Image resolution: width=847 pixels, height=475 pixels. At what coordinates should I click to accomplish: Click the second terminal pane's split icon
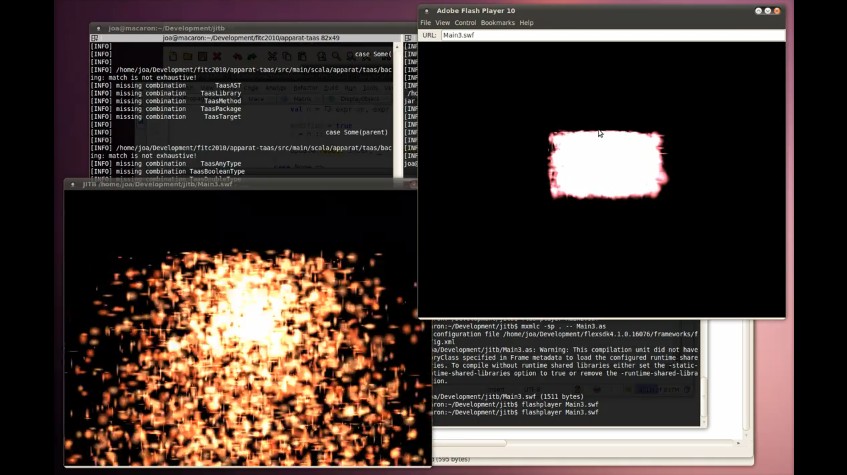[408, 38]
